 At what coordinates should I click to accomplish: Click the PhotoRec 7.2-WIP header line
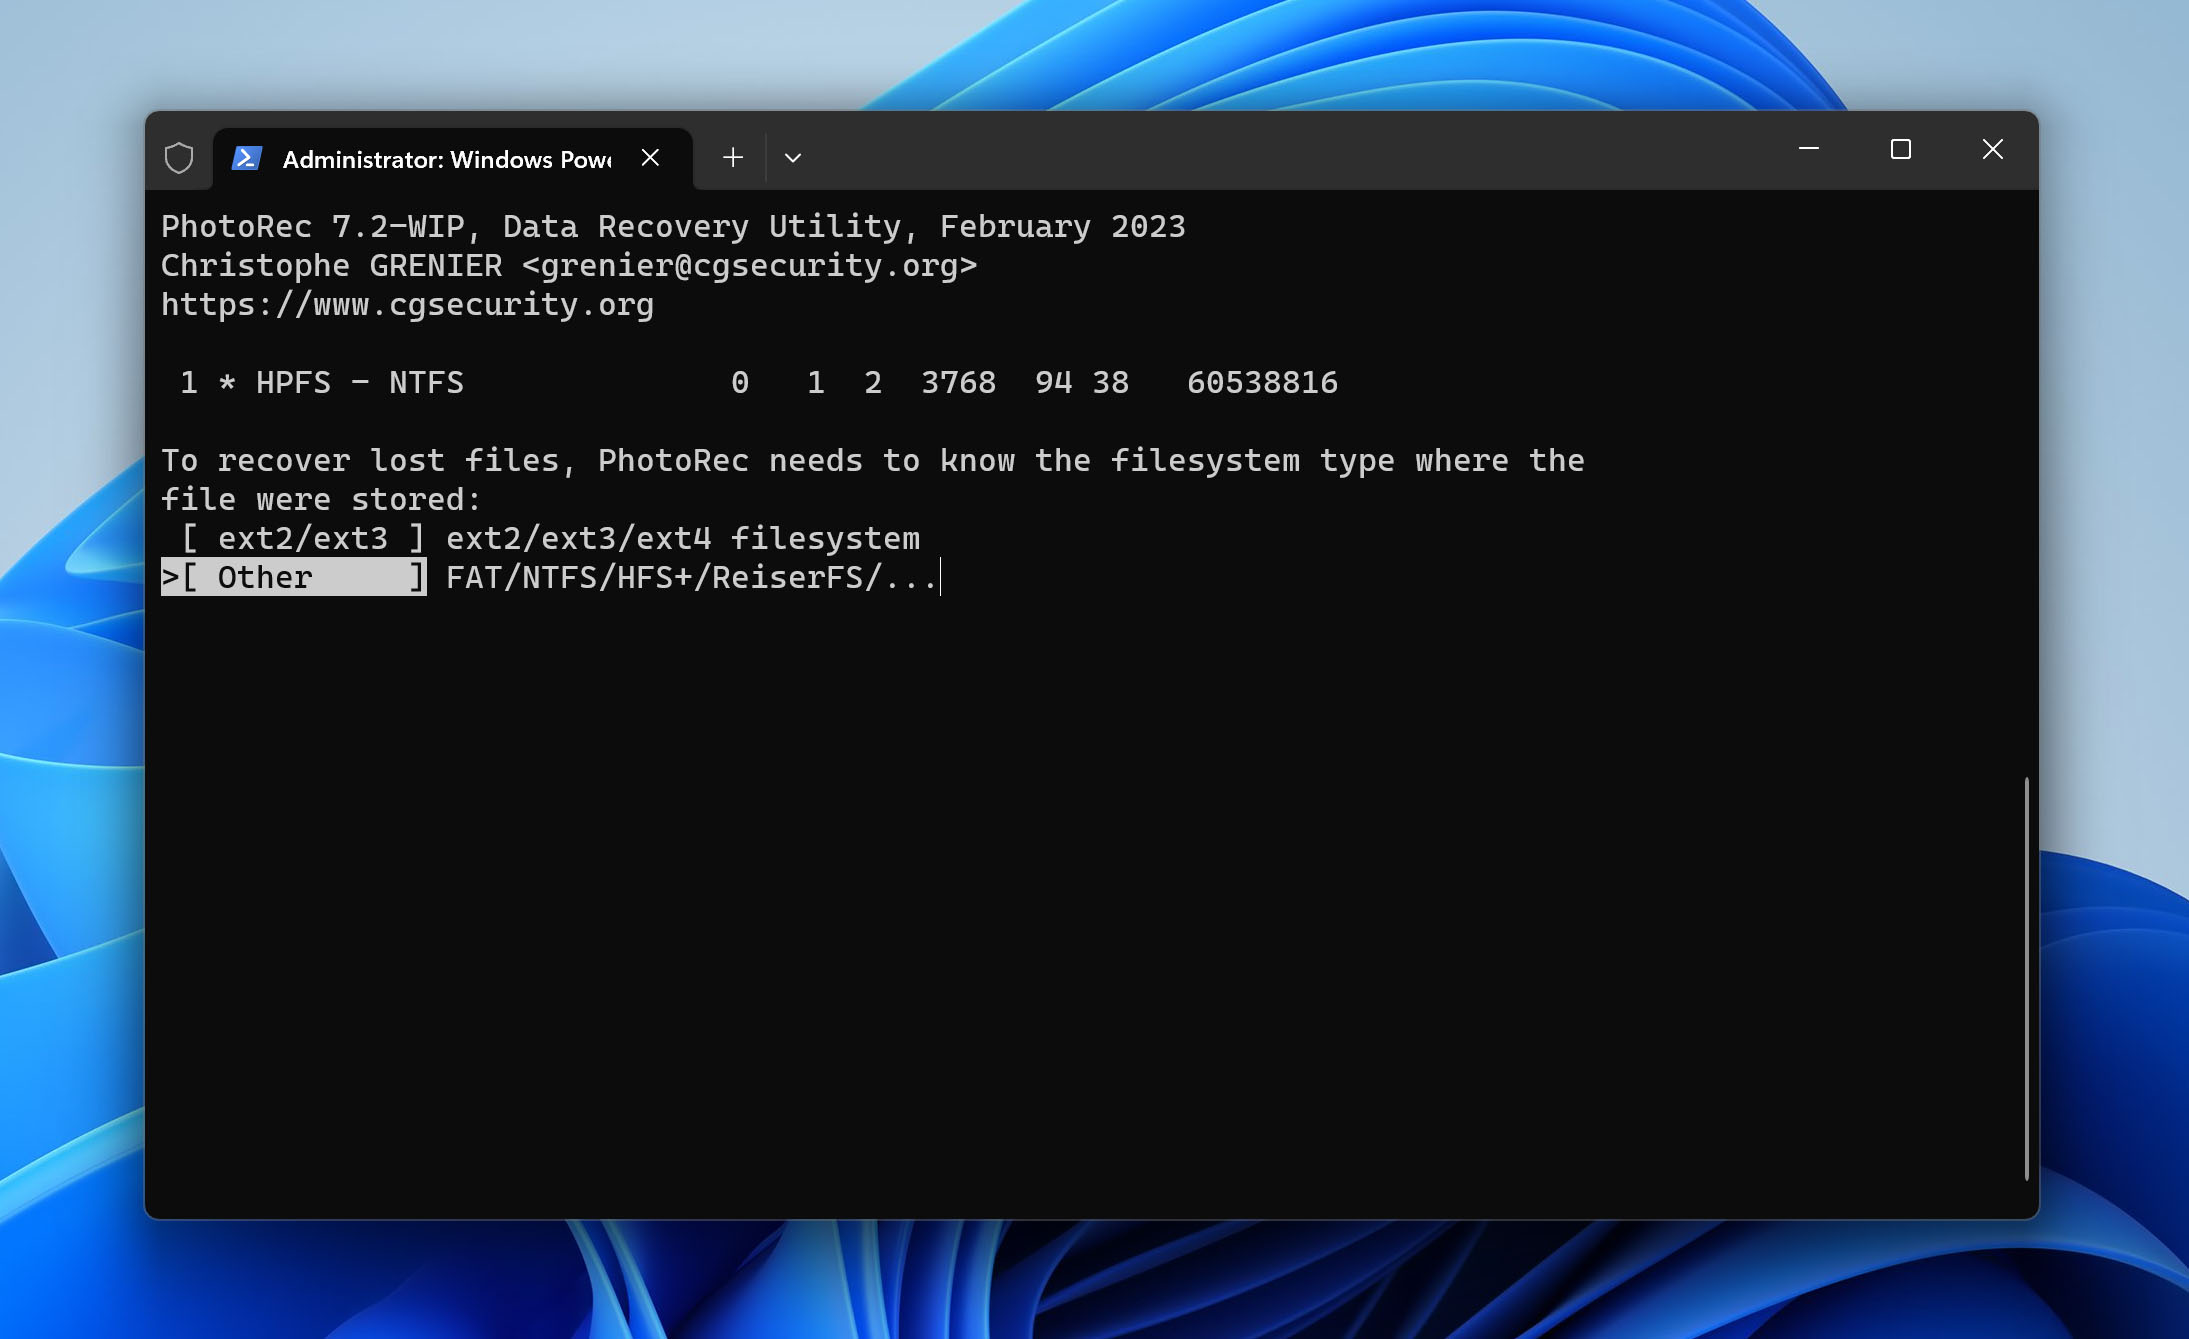click(x=673, y=226)
